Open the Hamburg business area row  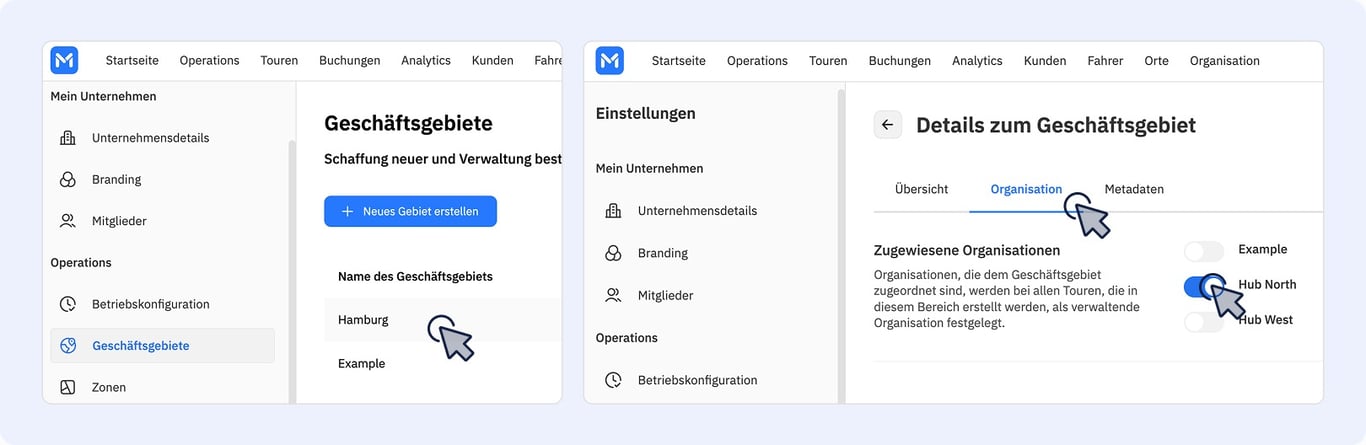pos(442,320)
